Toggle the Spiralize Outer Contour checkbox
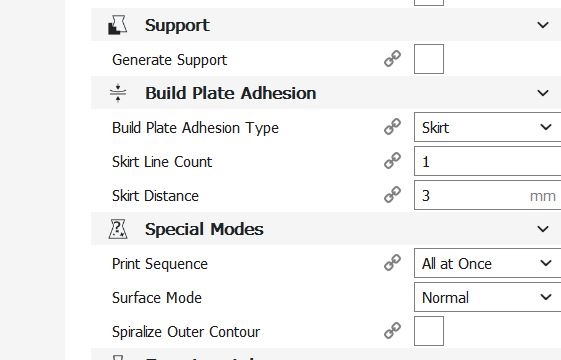The image size is (561, 360). [x=429, y=331]
